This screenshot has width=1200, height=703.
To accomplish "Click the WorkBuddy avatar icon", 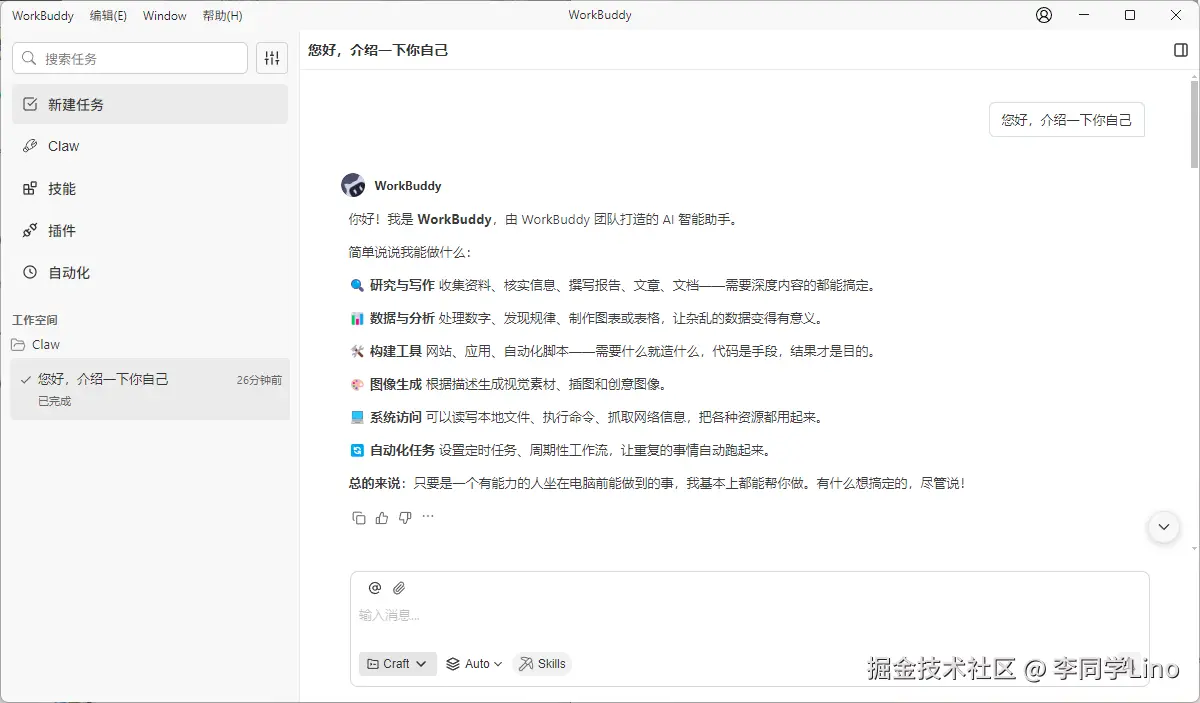I will [353, 185].
